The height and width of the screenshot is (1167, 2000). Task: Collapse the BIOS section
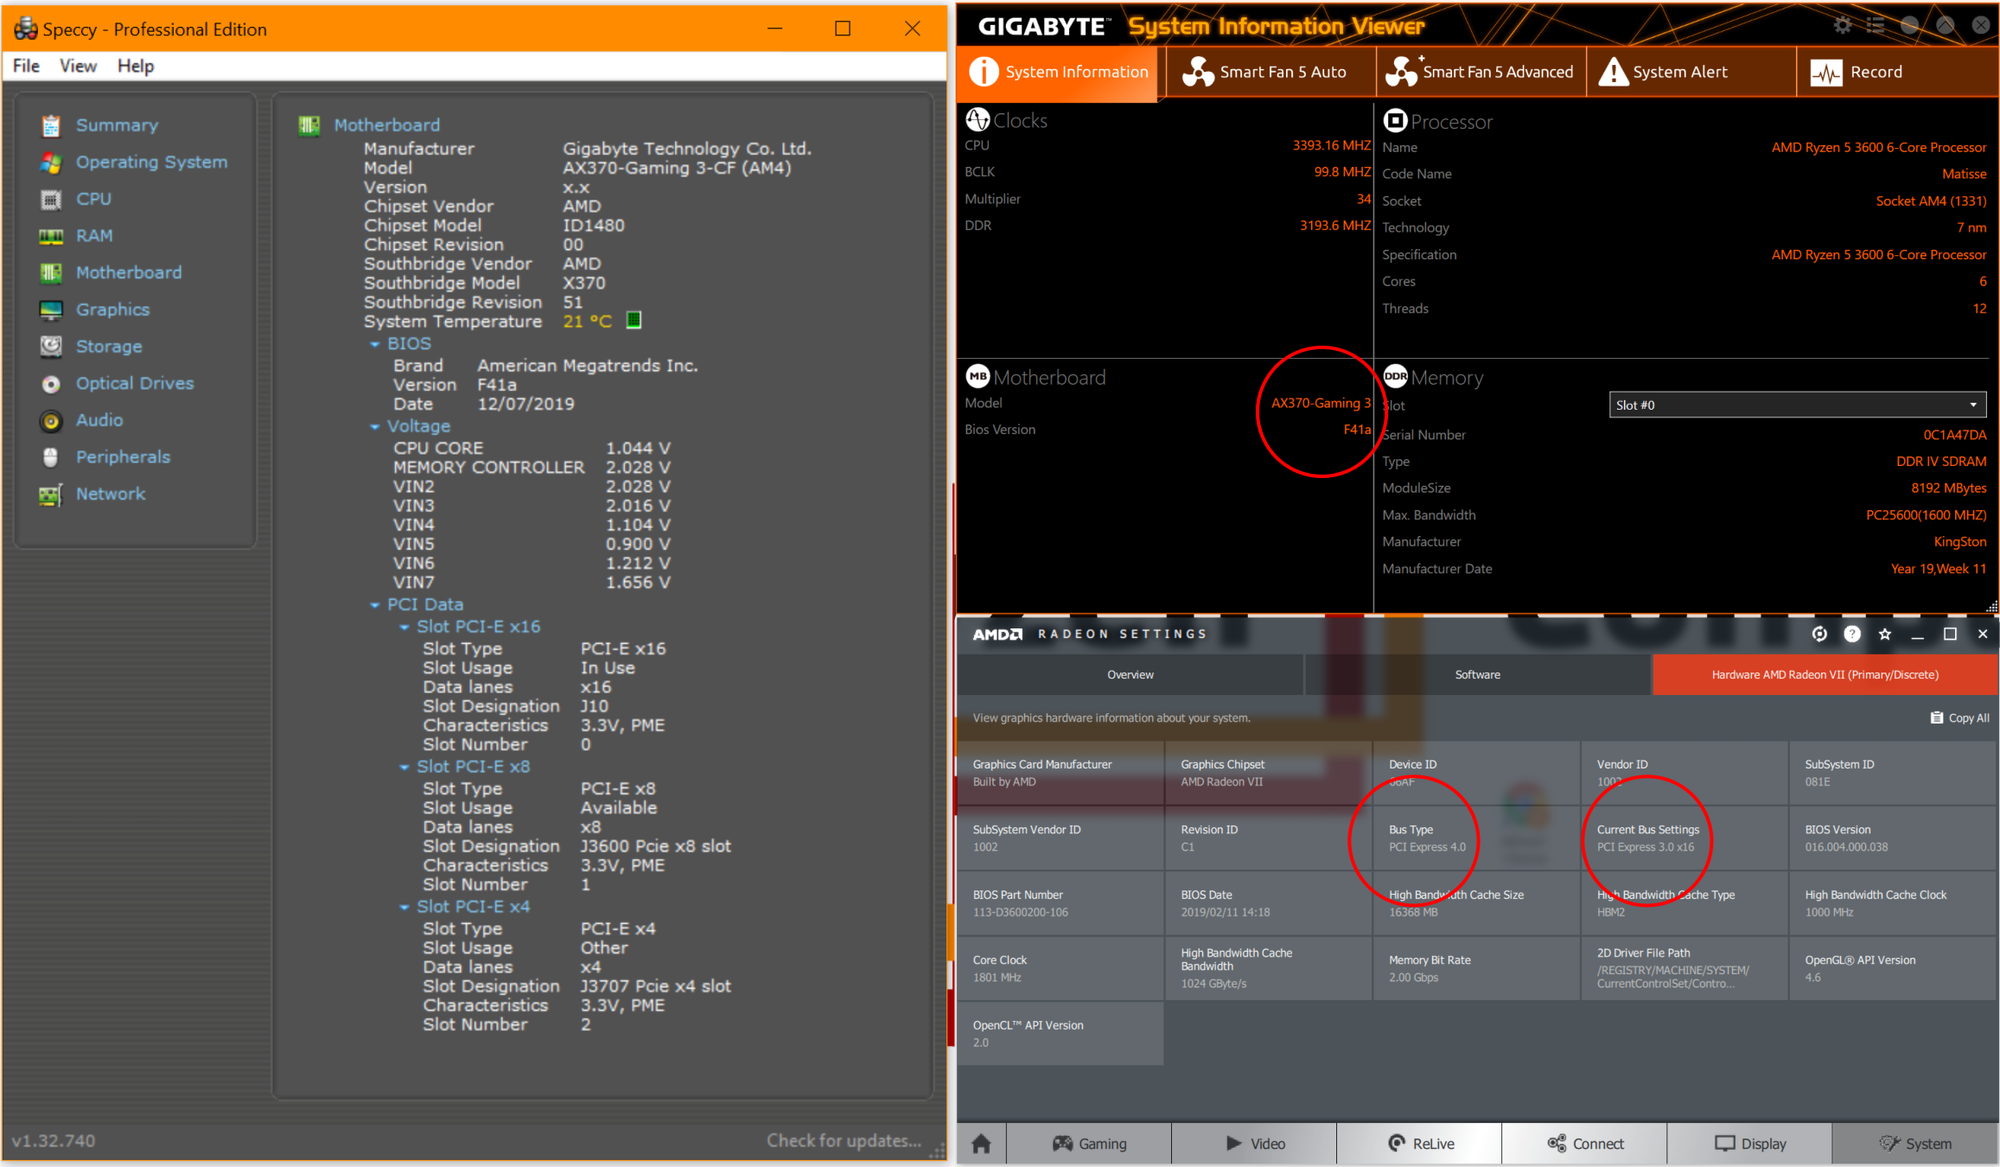click(x=376, y=344)
